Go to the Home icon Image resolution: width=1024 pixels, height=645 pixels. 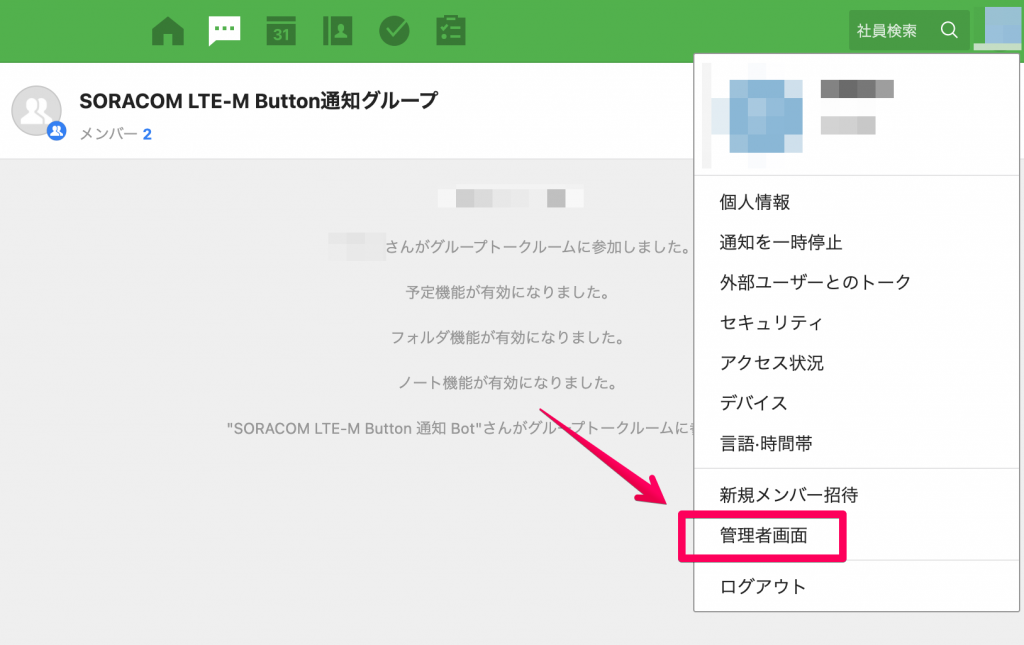168,31
